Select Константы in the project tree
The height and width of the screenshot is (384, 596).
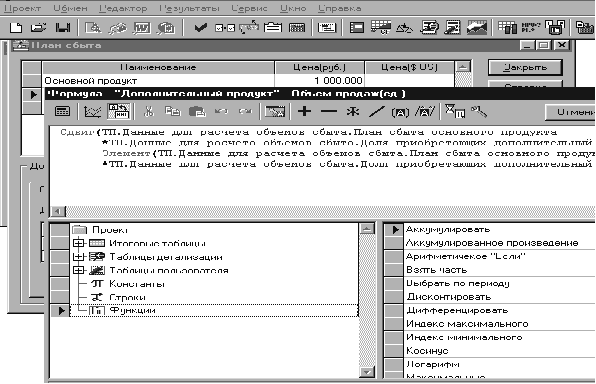click(136, 284)
